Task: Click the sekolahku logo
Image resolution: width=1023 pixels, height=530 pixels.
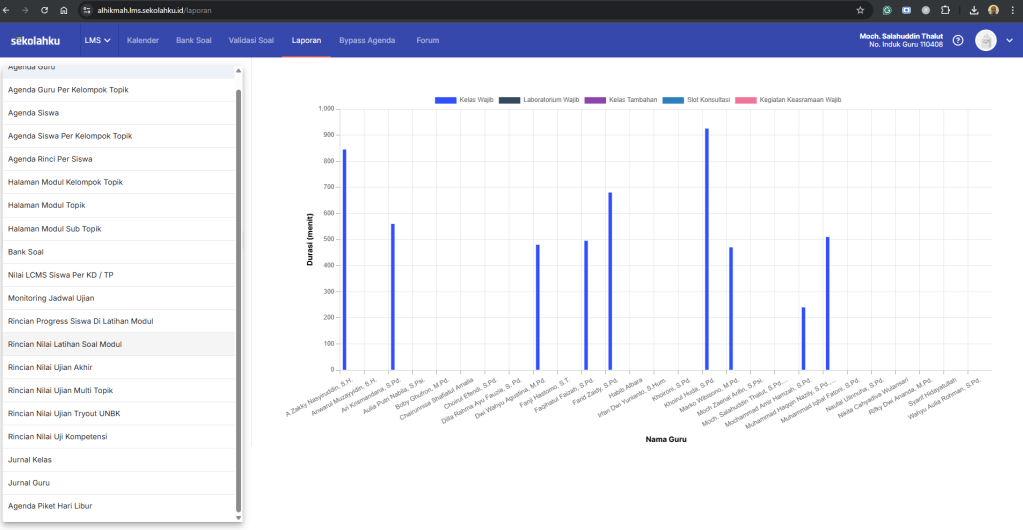Action: pos(36,41)
